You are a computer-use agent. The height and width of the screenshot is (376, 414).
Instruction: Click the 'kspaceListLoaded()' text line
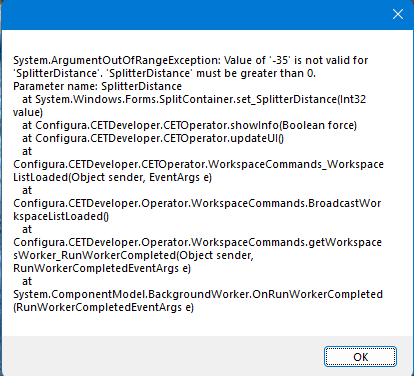click(61, 216)
